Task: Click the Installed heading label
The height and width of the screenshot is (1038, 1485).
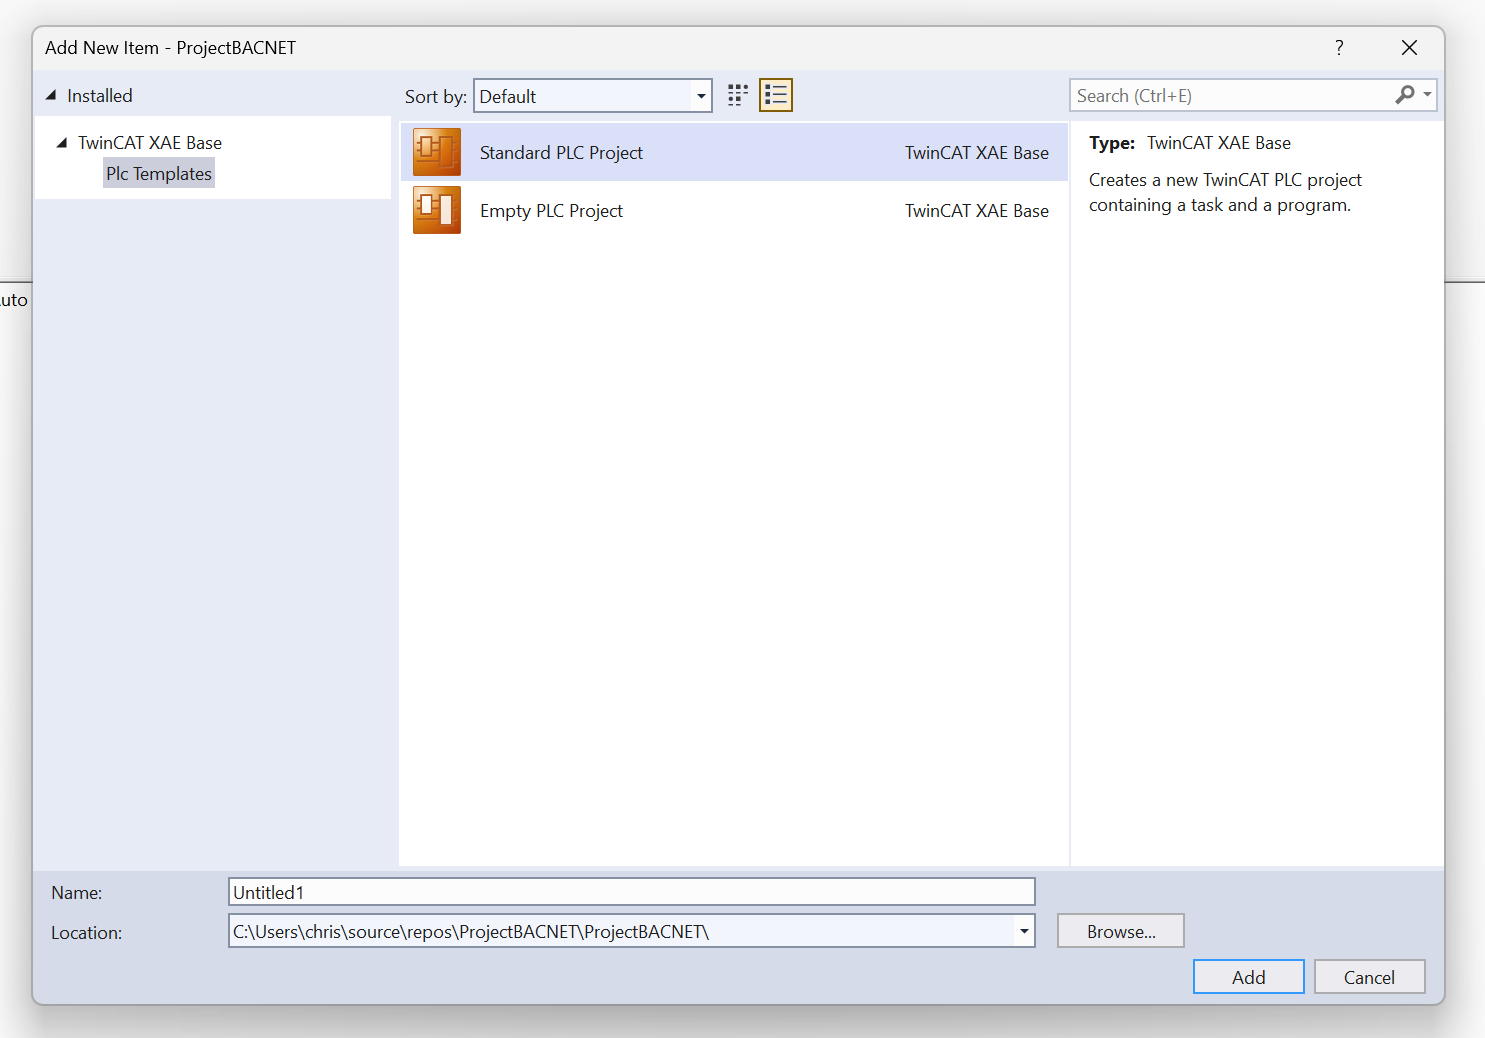Action: pos(99,96)
